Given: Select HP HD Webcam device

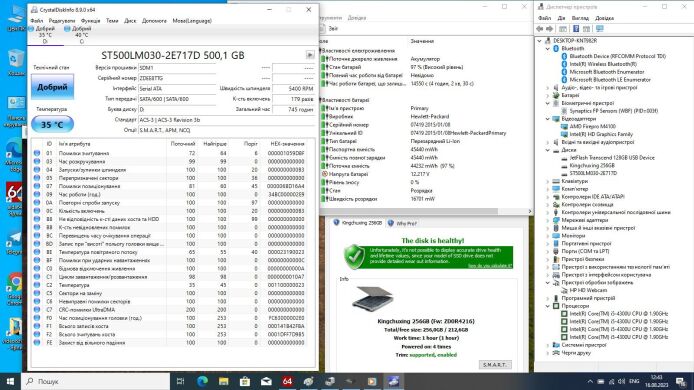Looking at the screenshot, I should (588, 290).
